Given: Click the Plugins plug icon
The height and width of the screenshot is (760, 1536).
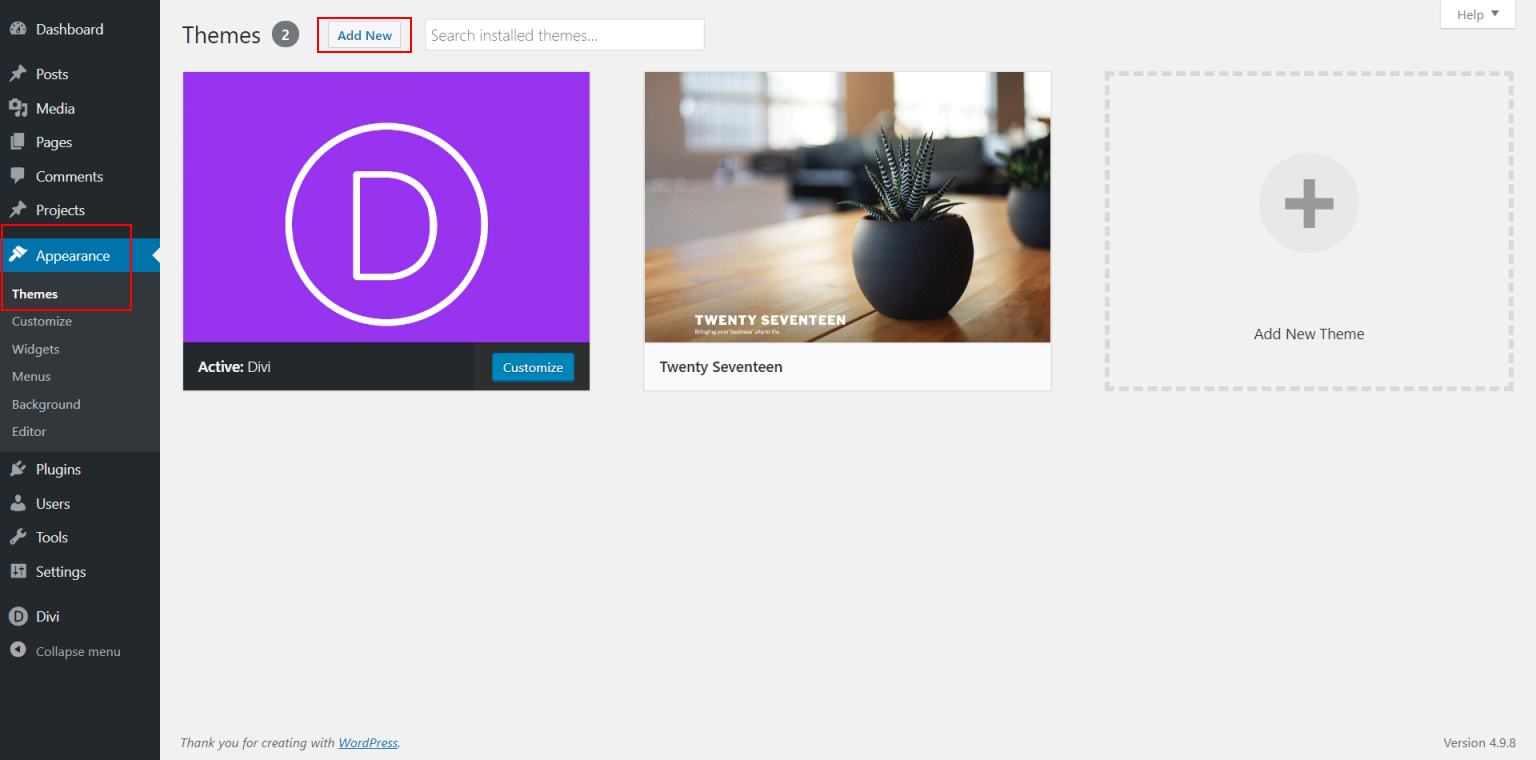Looking at the screenshot, I should pyautogui.click(x=17, y=469).
